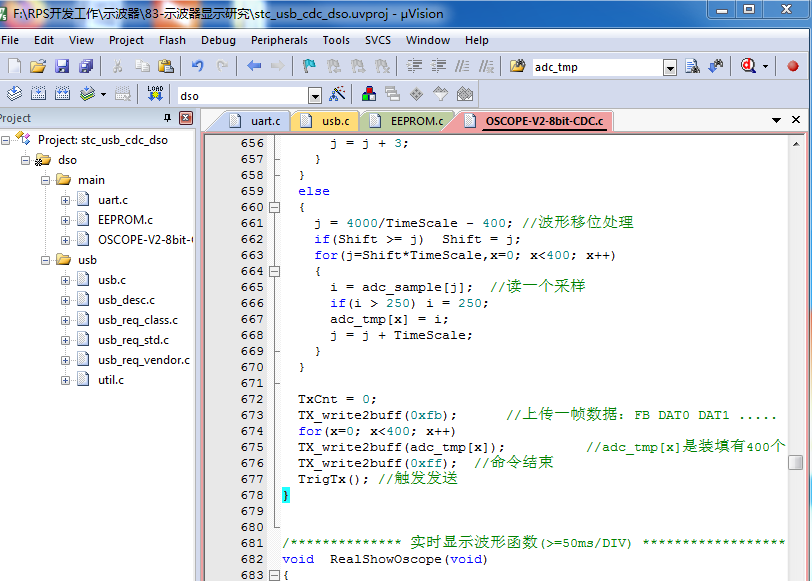812x581 pixels.
Task: Collapse the dso target node
Action: click(x=25, y=160)
